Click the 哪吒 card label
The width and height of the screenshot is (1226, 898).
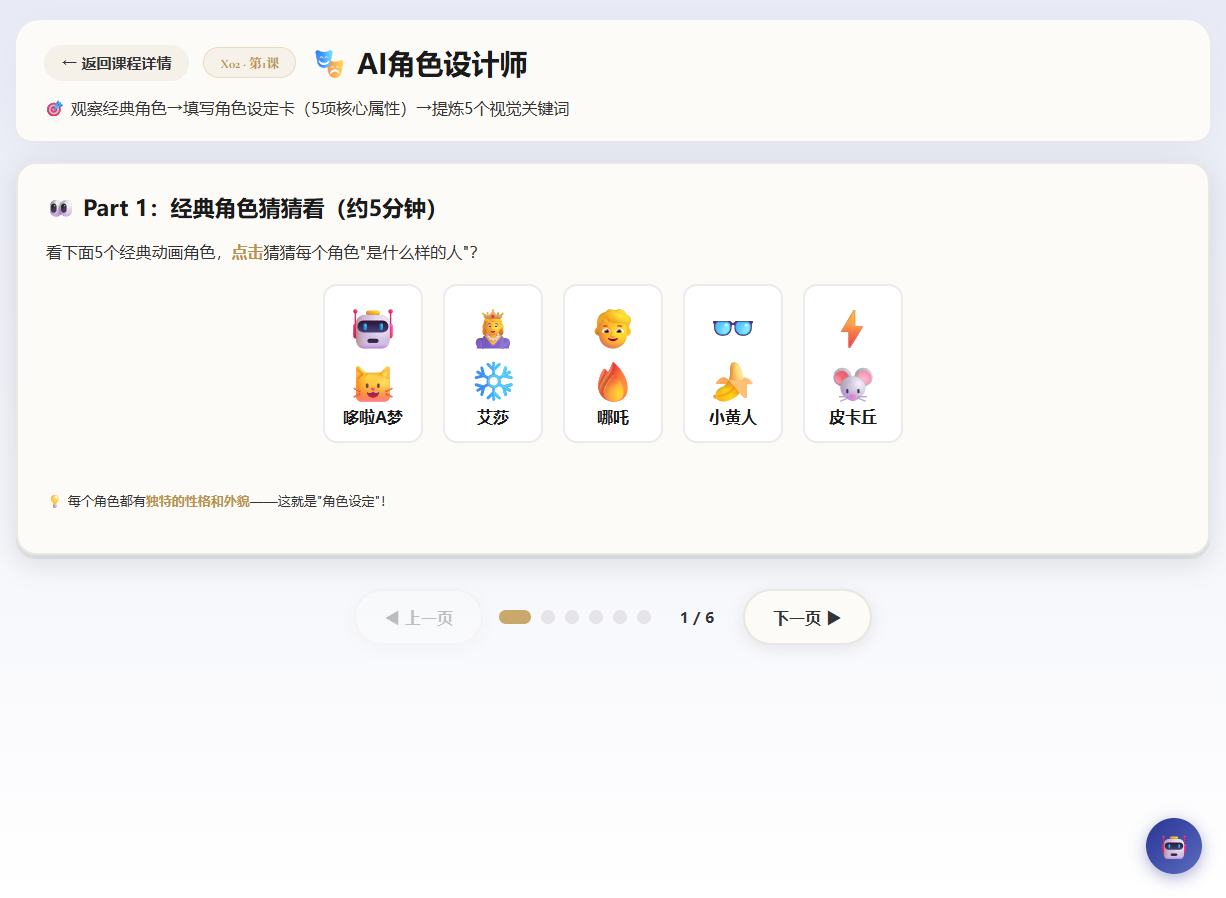[613, 417]
